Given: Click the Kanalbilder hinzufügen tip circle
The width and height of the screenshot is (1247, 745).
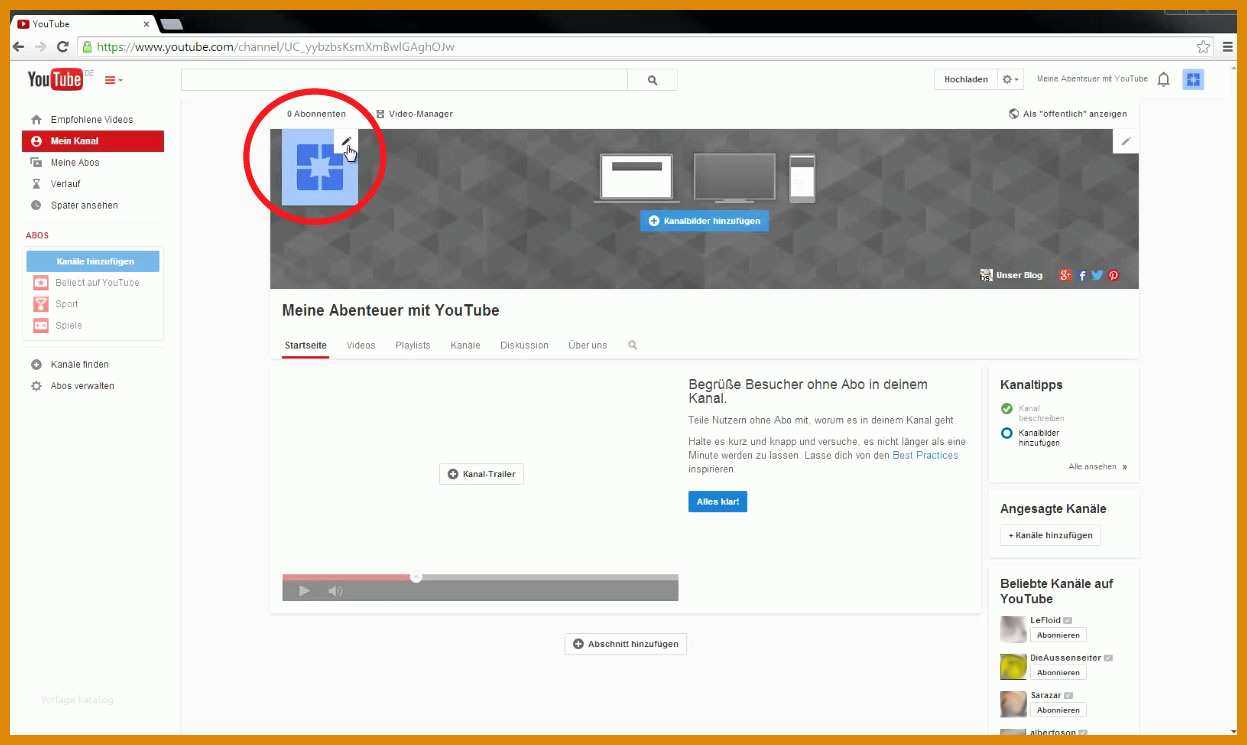Looking at the screenshot, I should point(1007,433).
